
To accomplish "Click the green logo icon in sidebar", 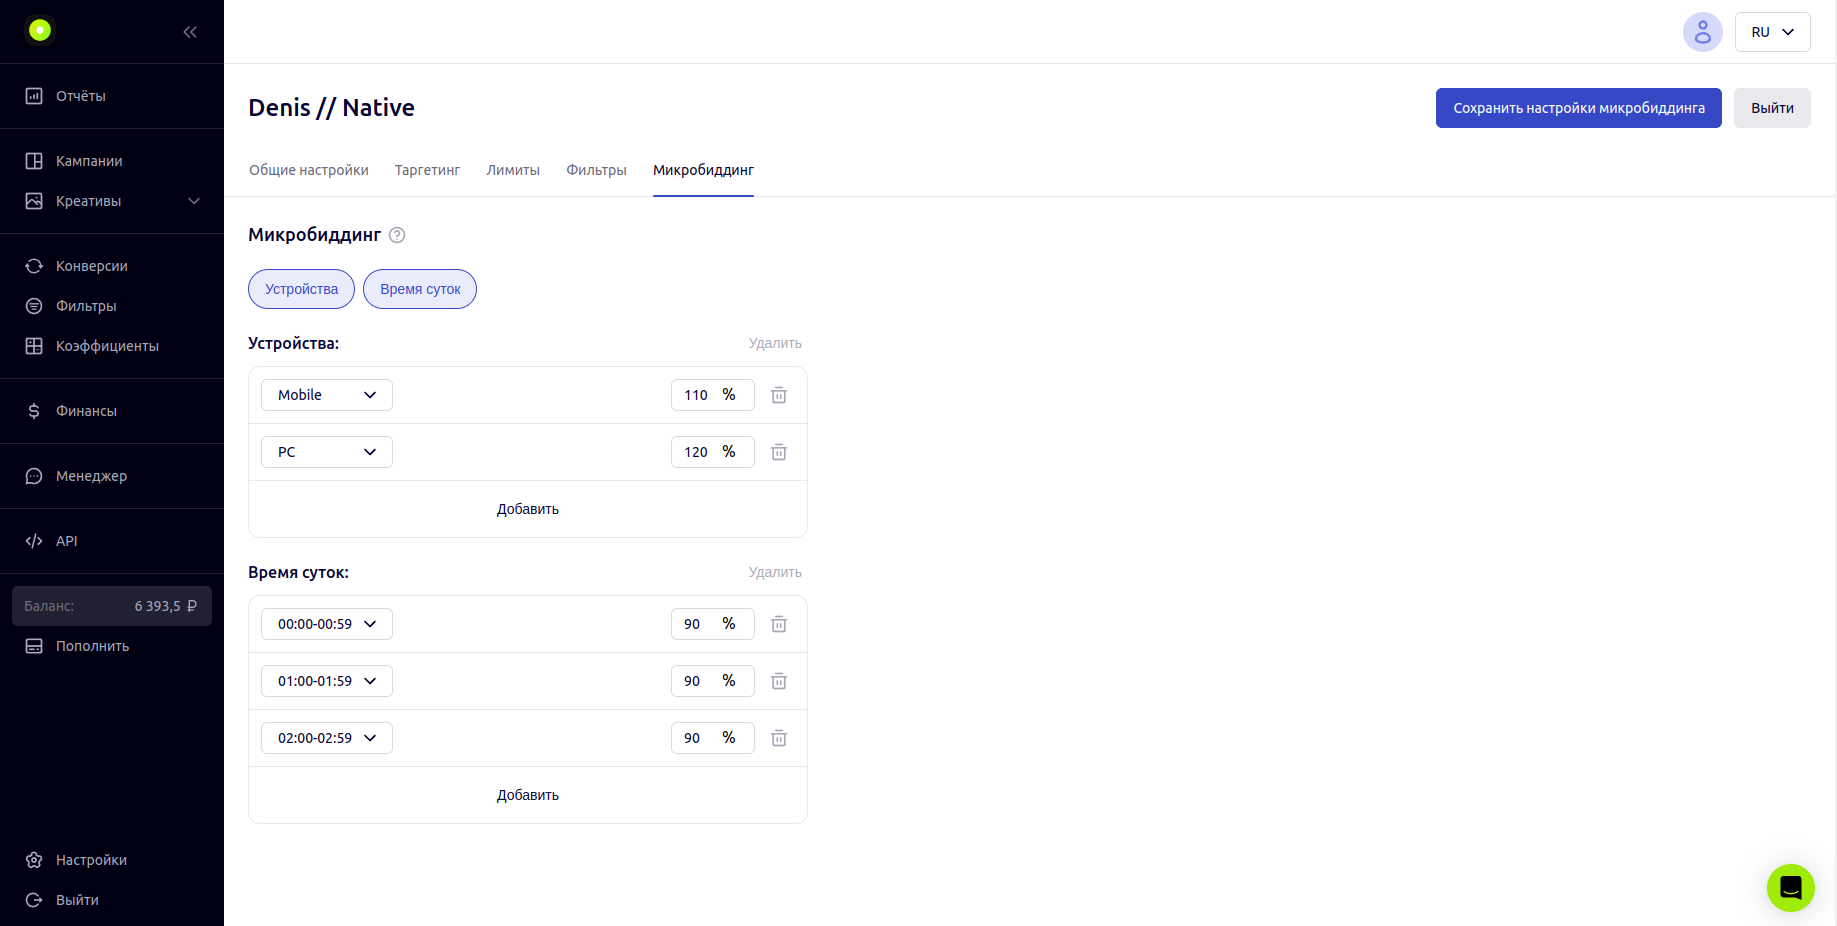I will pyautogui.click(x=40, y=31).
